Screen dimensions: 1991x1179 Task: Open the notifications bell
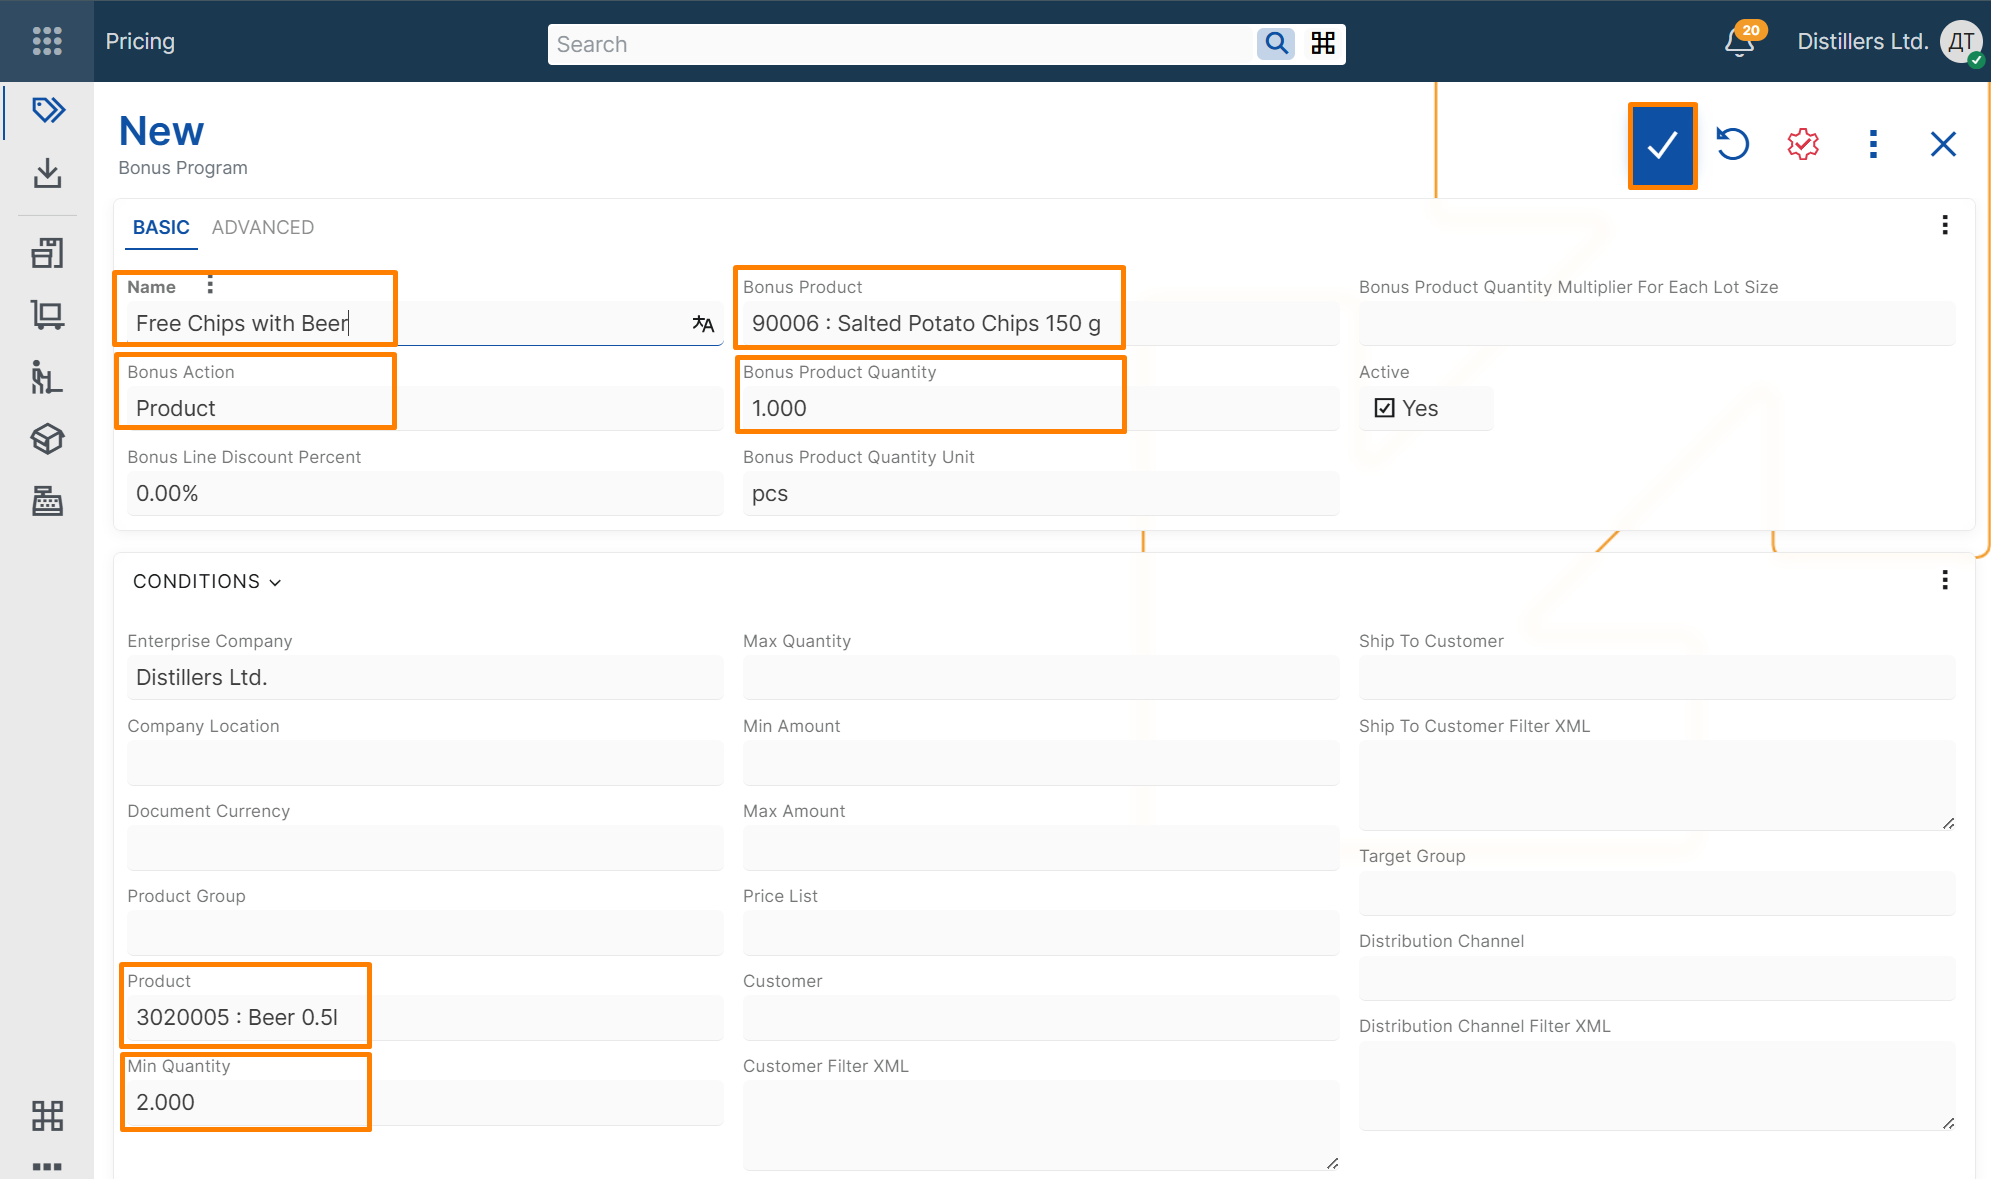click(x=1740, y=42)
